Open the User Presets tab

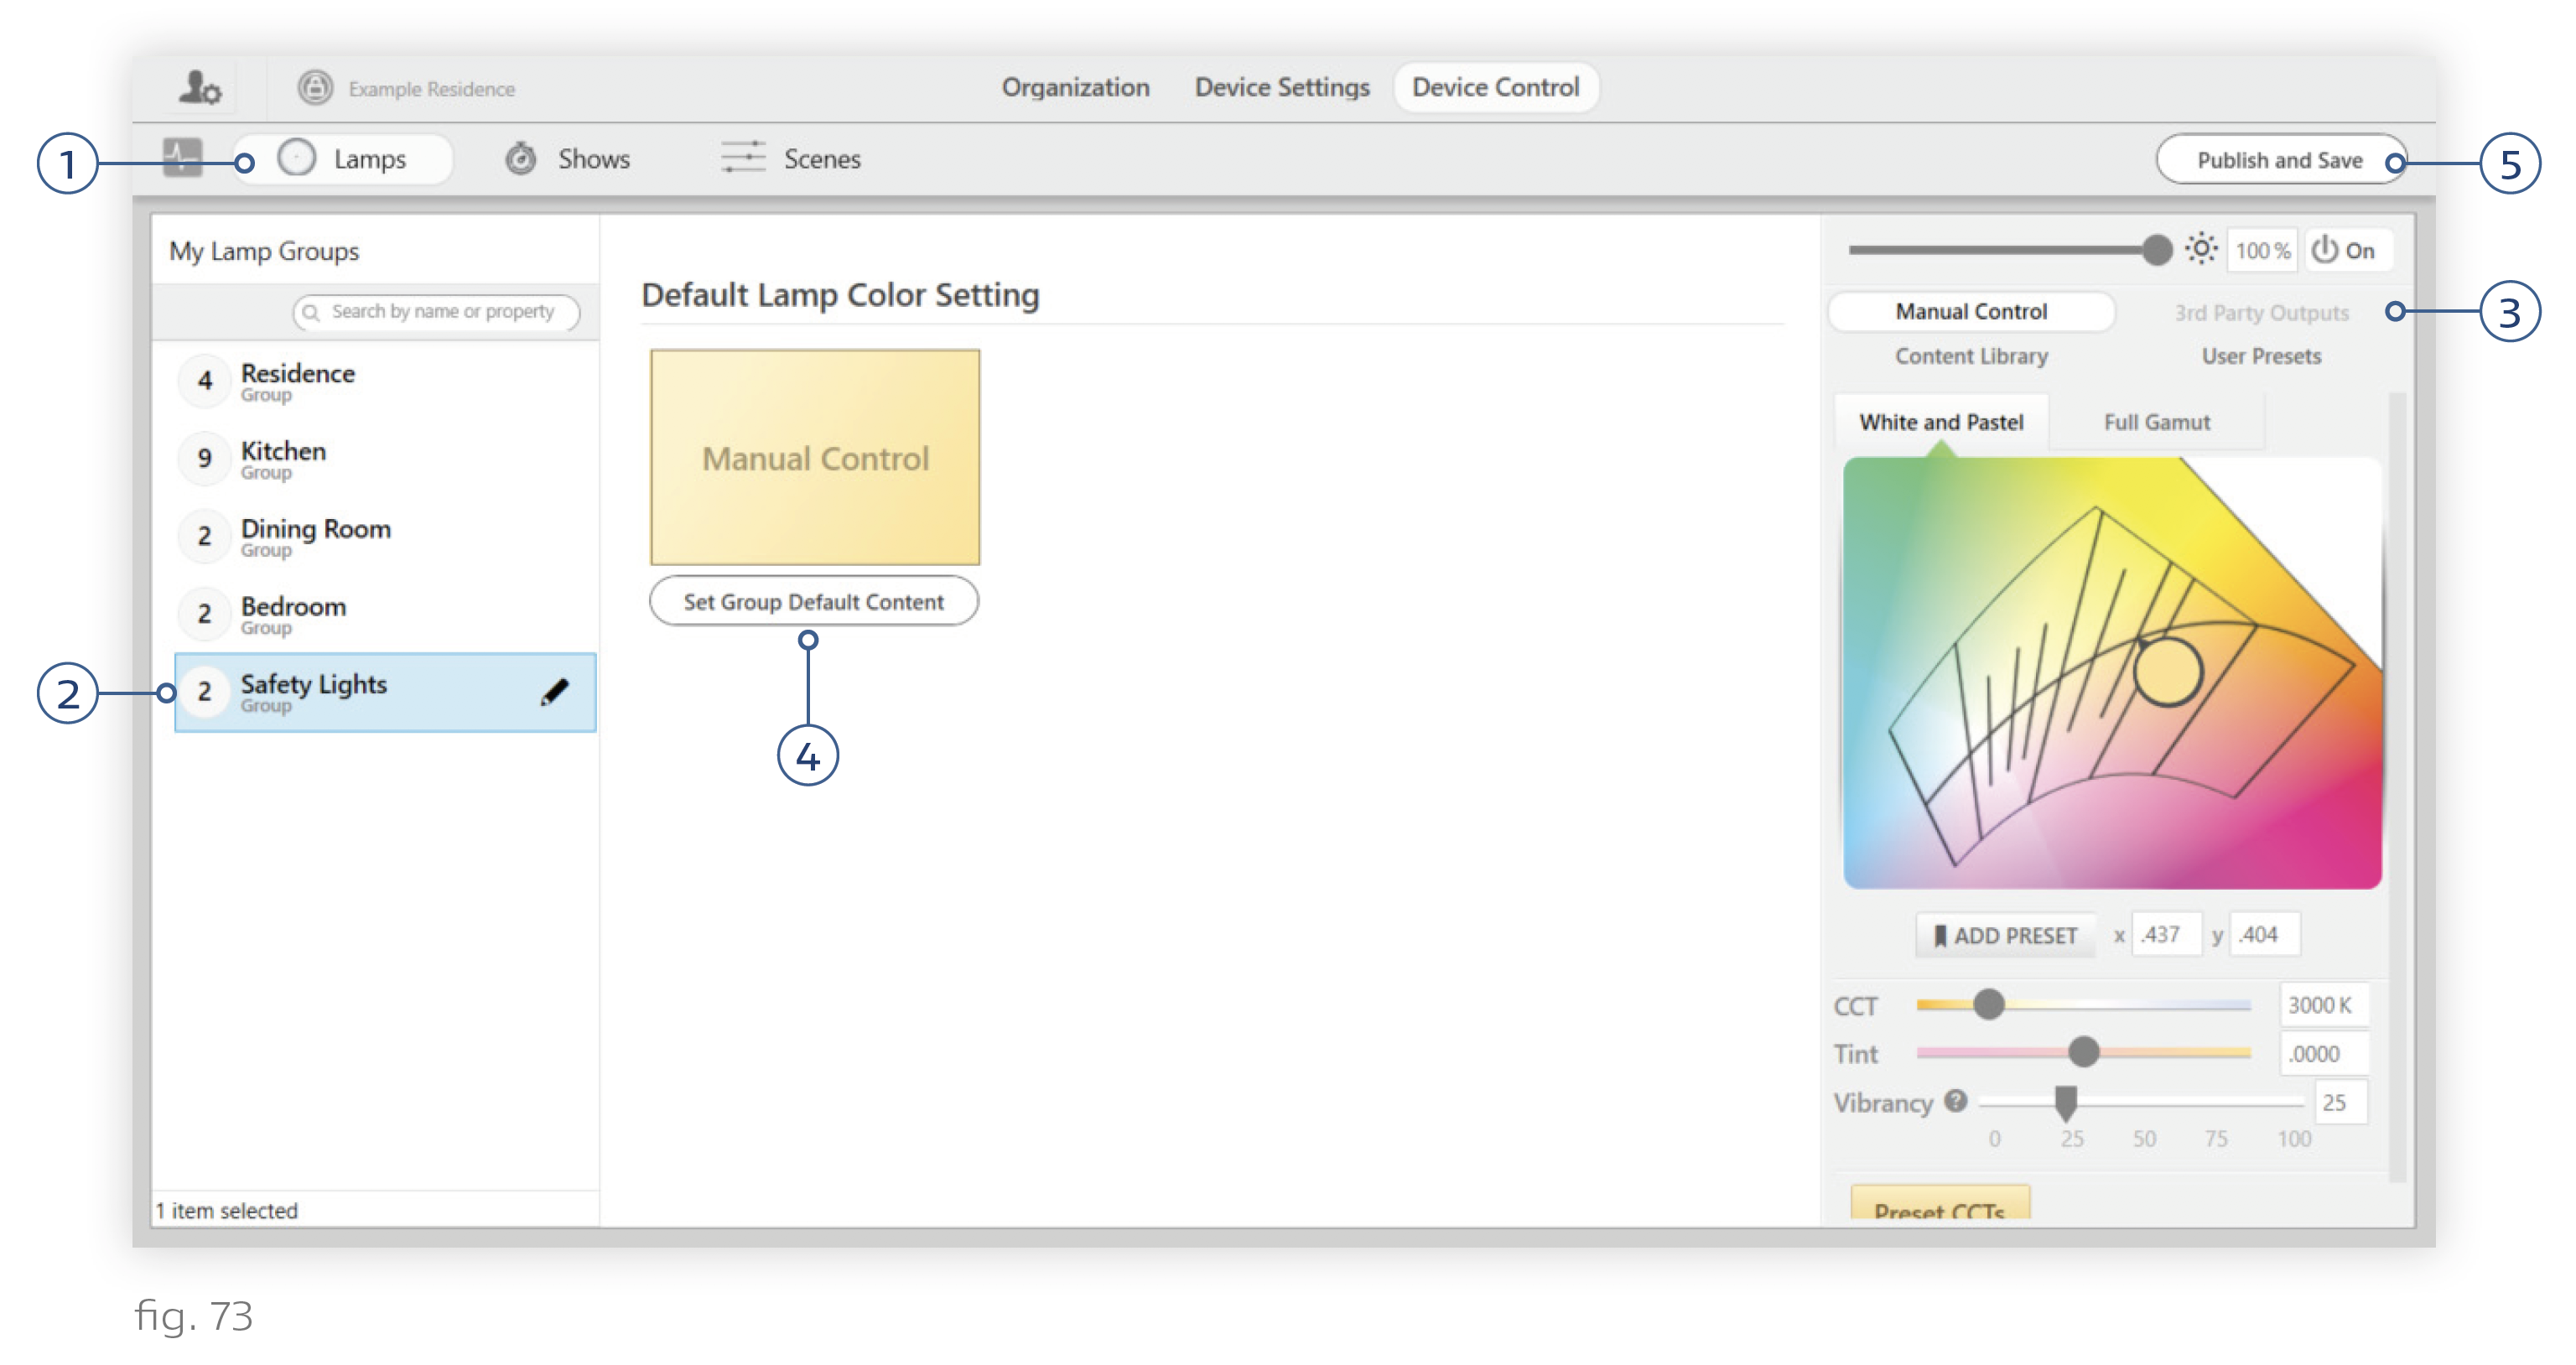(2261, 356)
